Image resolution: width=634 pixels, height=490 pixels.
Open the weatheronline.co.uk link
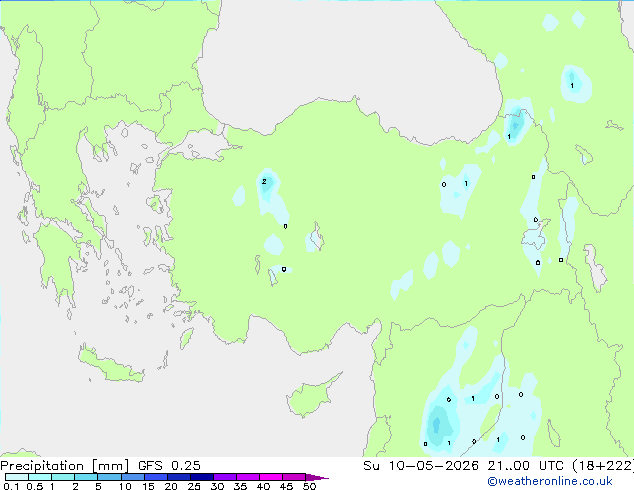click(x=550, y=481)
